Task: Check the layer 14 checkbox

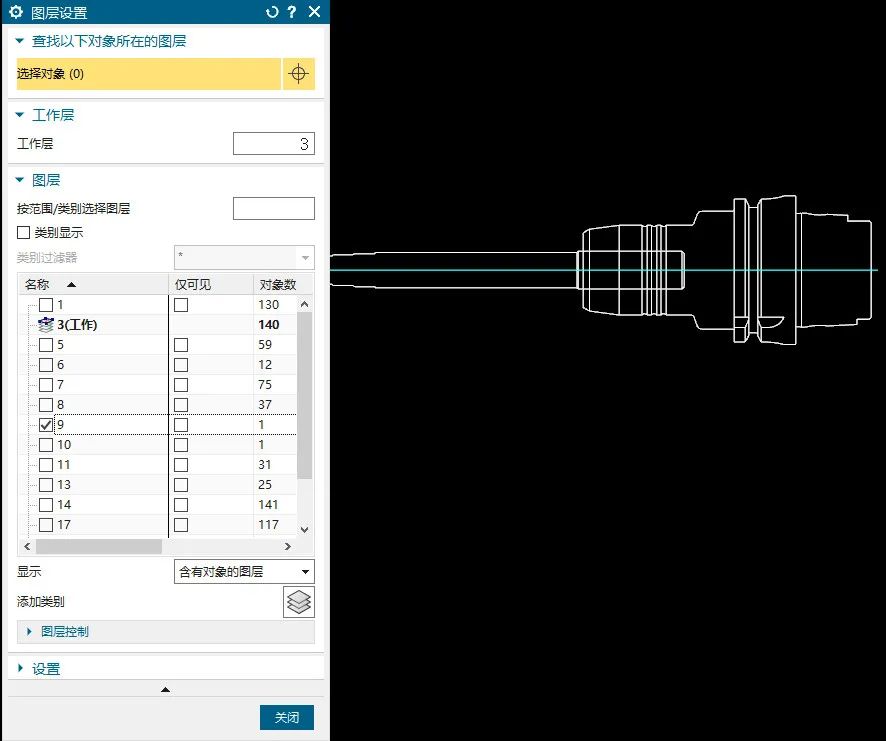Action: click(46, 505)
